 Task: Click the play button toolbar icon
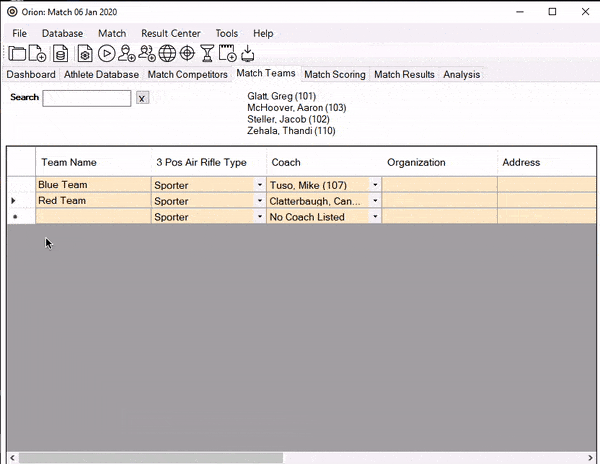click(x=106, y=54)
